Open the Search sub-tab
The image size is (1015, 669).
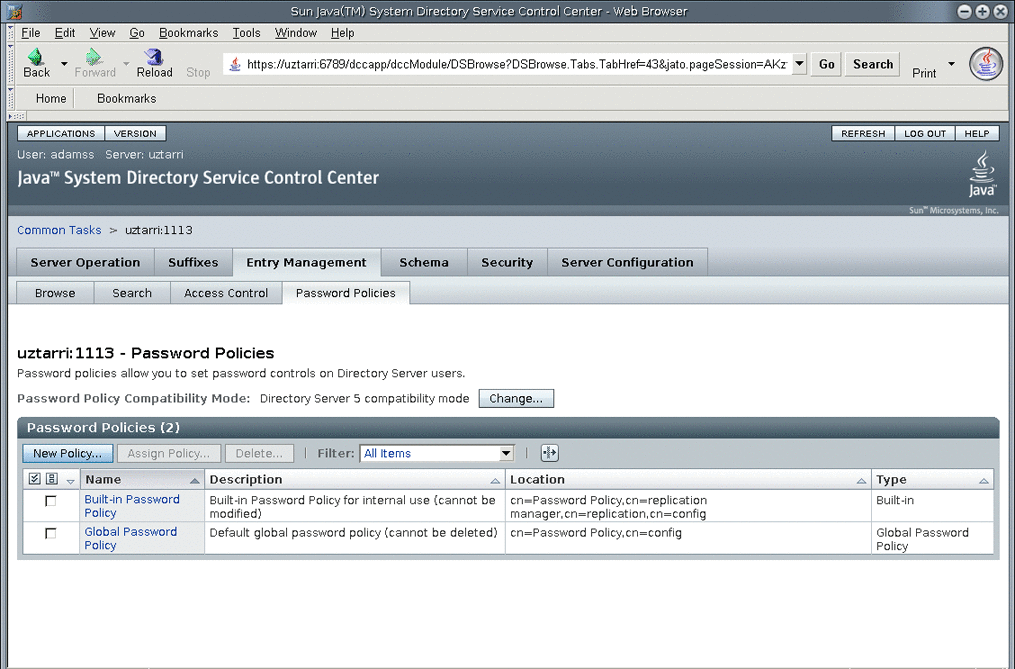click(132, 293)
